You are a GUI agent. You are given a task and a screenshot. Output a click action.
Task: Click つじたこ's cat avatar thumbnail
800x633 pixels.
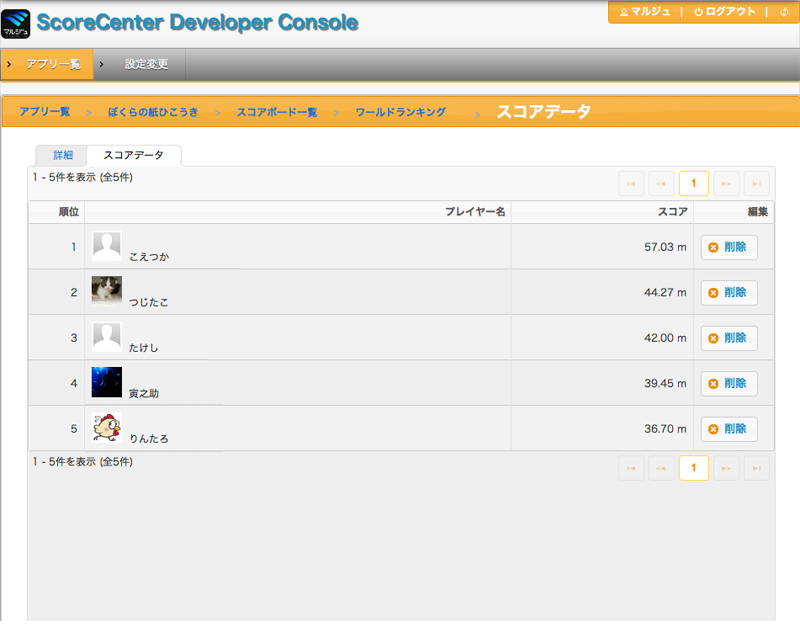coord(107,289)
